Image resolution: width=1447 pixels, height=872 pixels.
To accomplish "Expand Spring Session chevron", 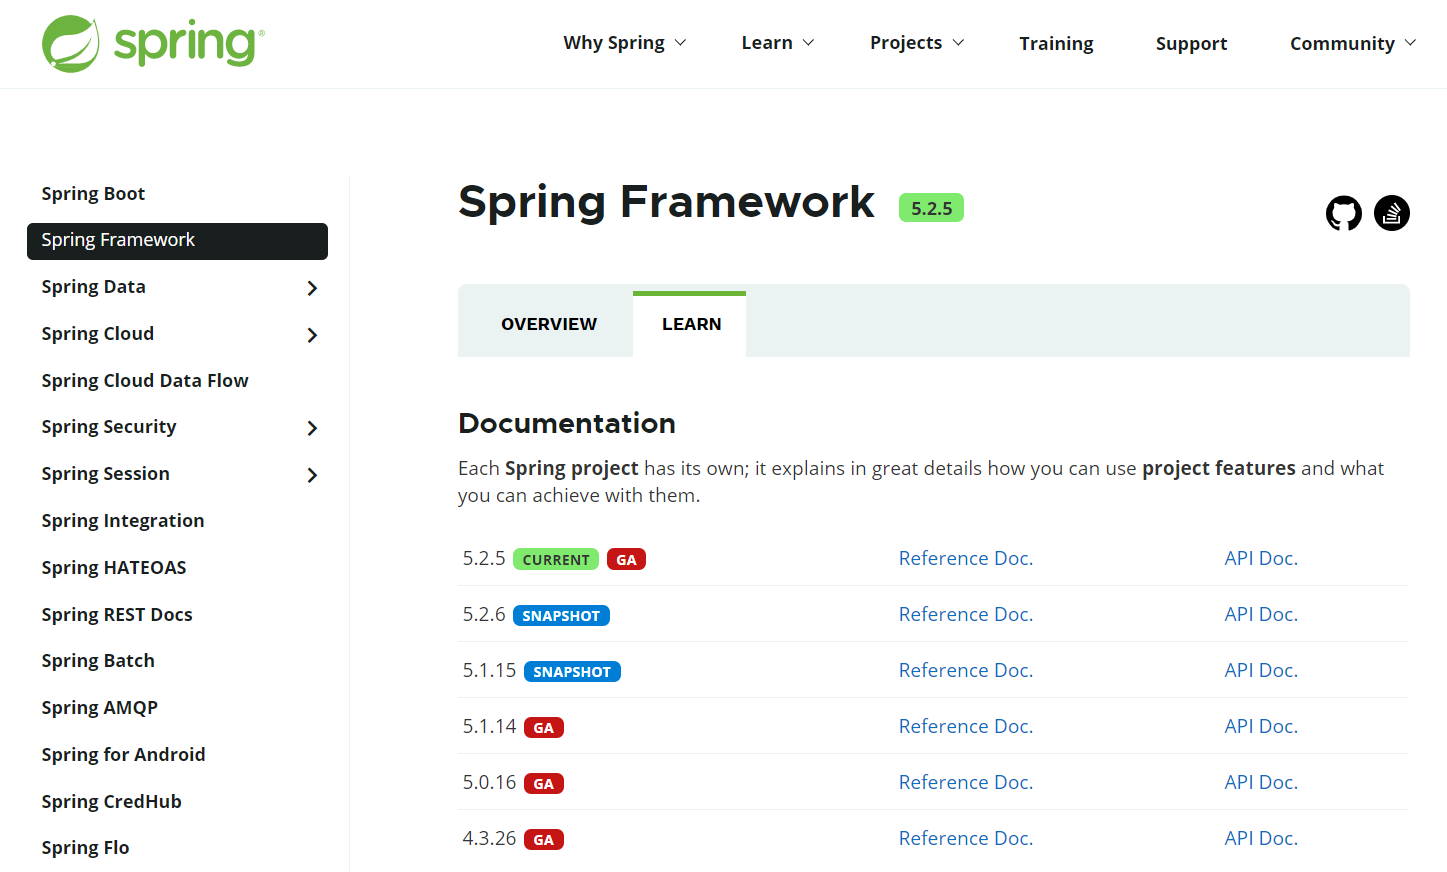I will [312, 475].
